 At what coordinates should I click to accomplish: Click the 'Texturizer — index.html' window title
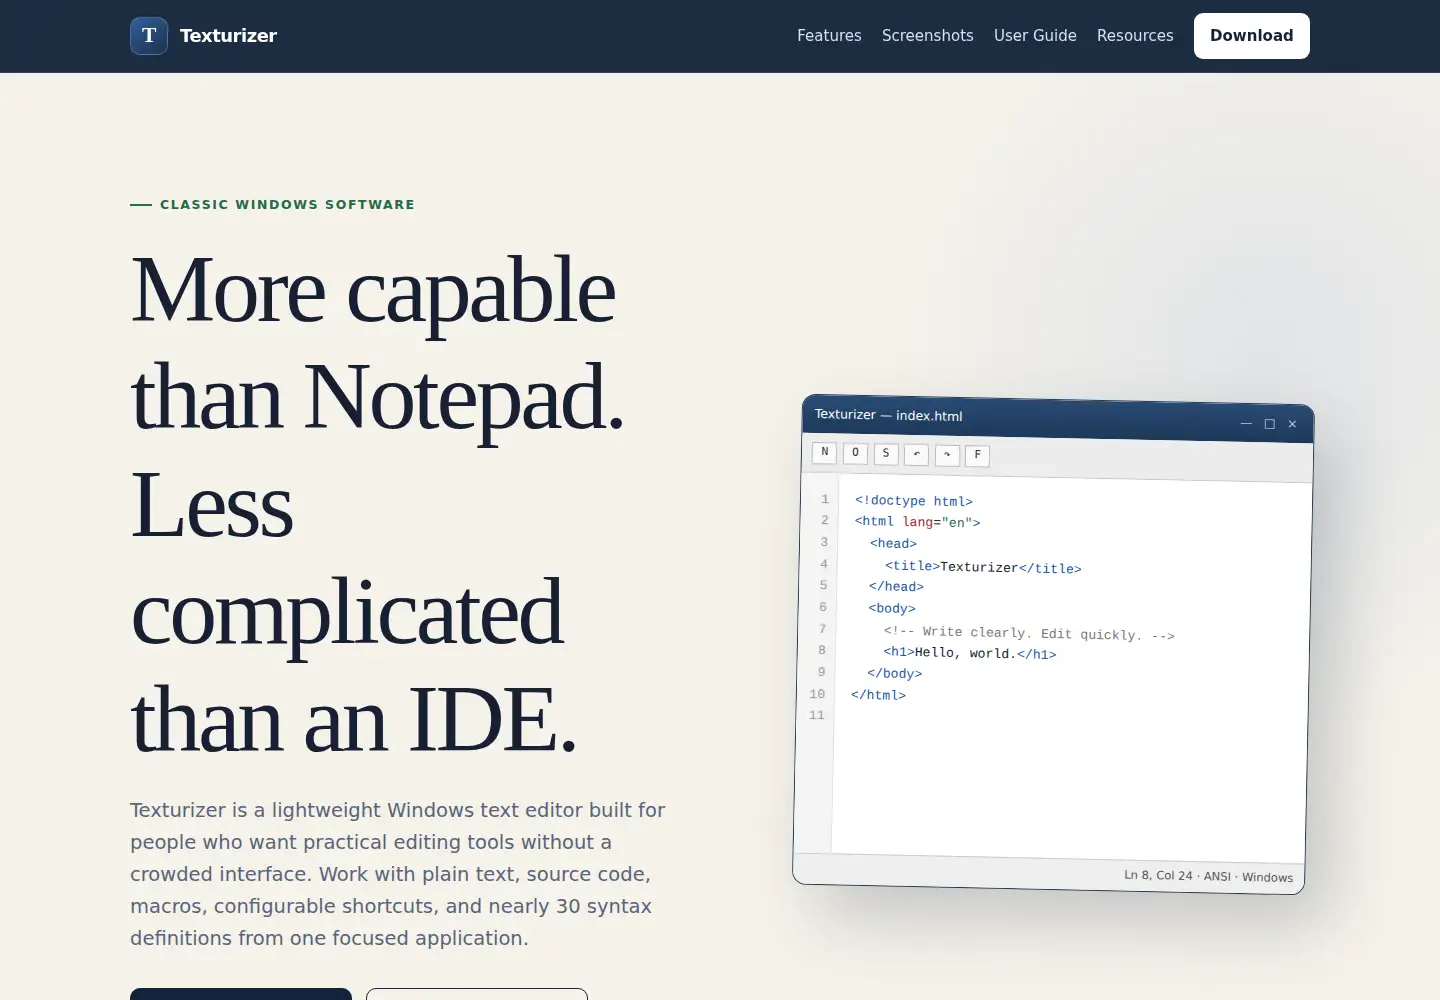tap(888, 415)
